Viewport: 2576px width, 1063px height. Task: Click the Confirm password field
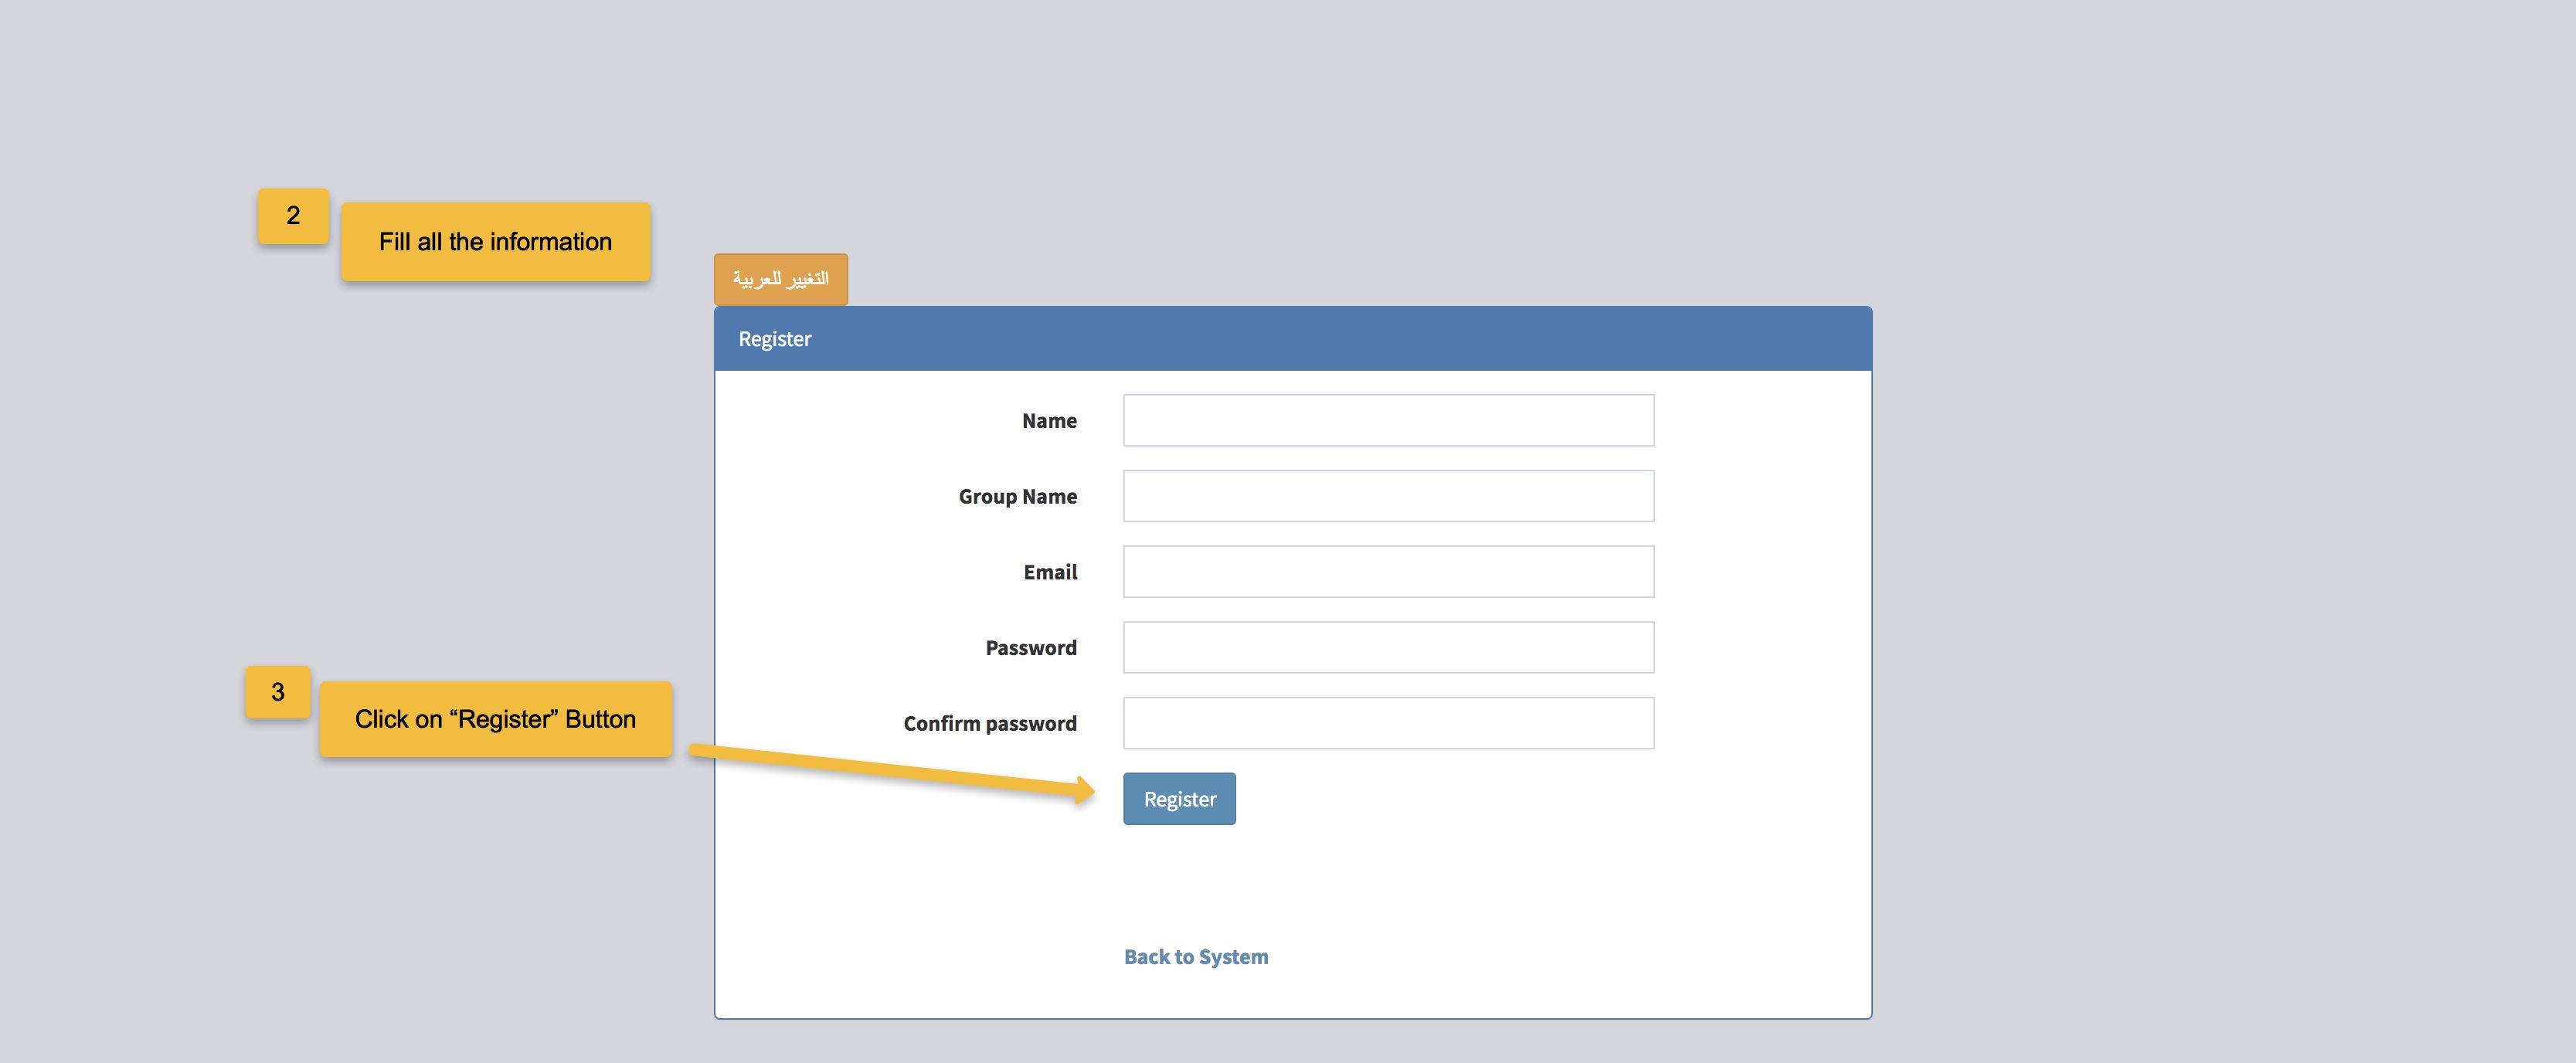coord(1388,723)
